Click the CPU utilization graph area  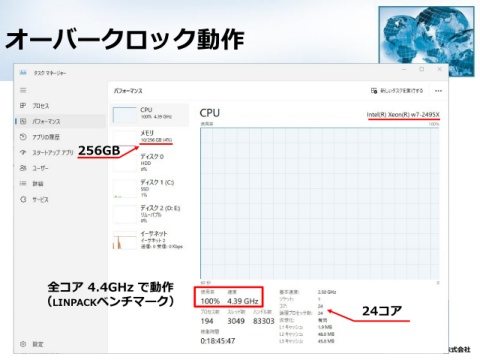coord(320,203)
